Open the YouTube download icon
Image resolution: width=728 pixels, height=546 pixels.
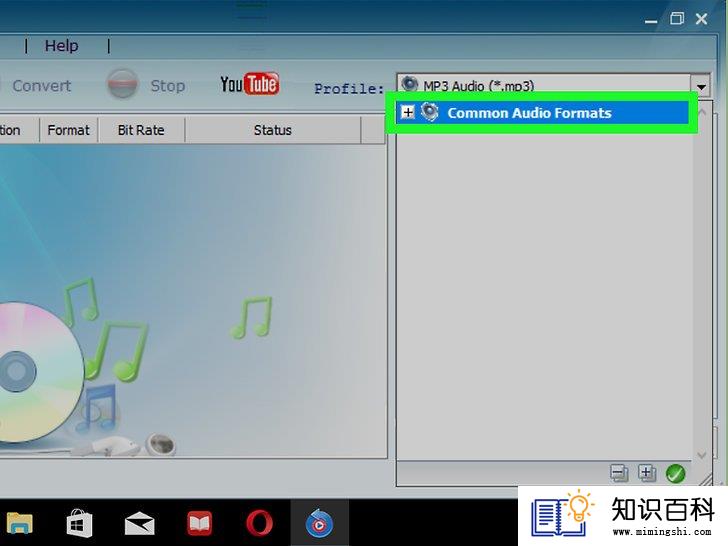tap(250, 84)
